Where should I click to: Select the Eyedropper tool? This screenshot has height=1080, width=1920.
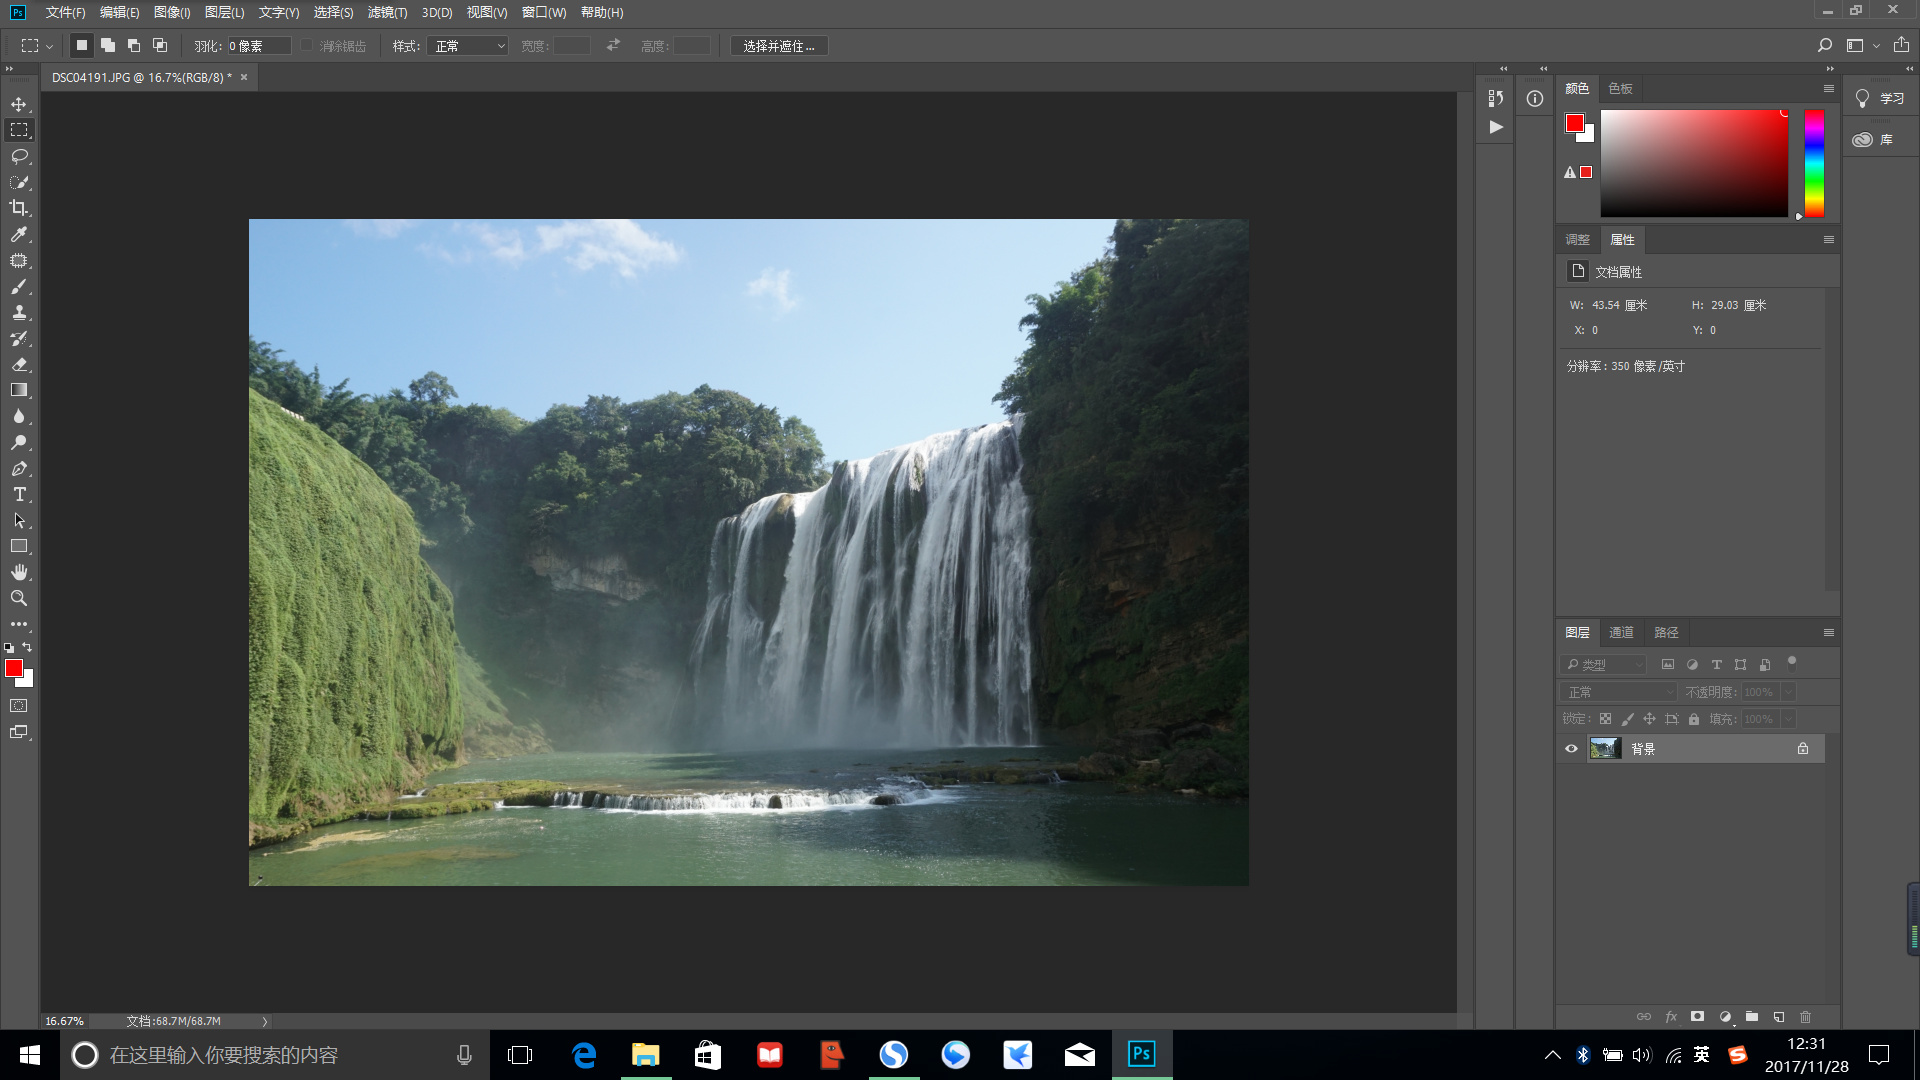point(19,235)
